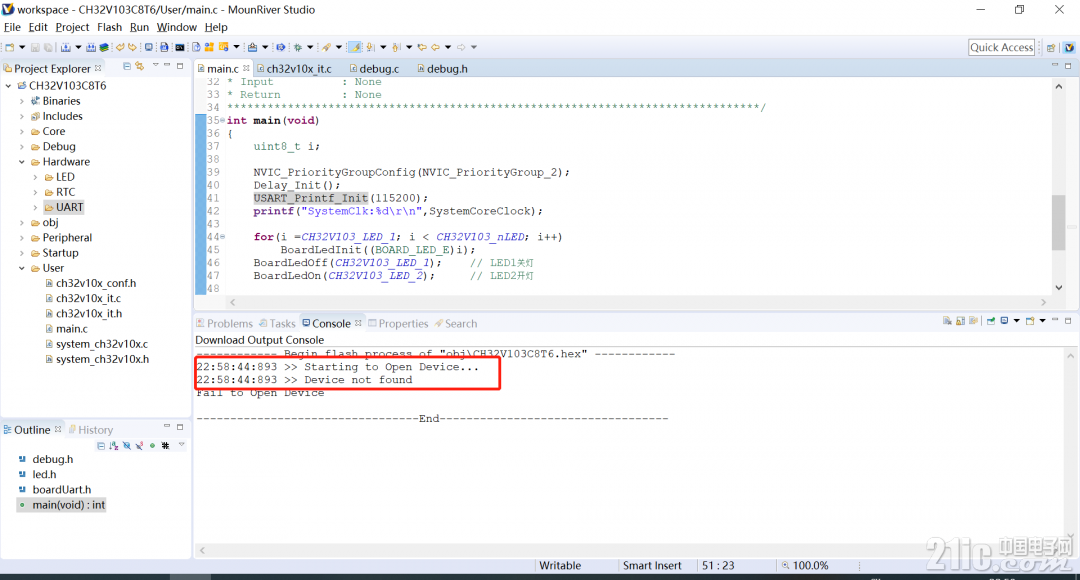Open the Display Selected Console dropdown arrow
This screenshot has width=1080, height=580.
pos(1017,321)
